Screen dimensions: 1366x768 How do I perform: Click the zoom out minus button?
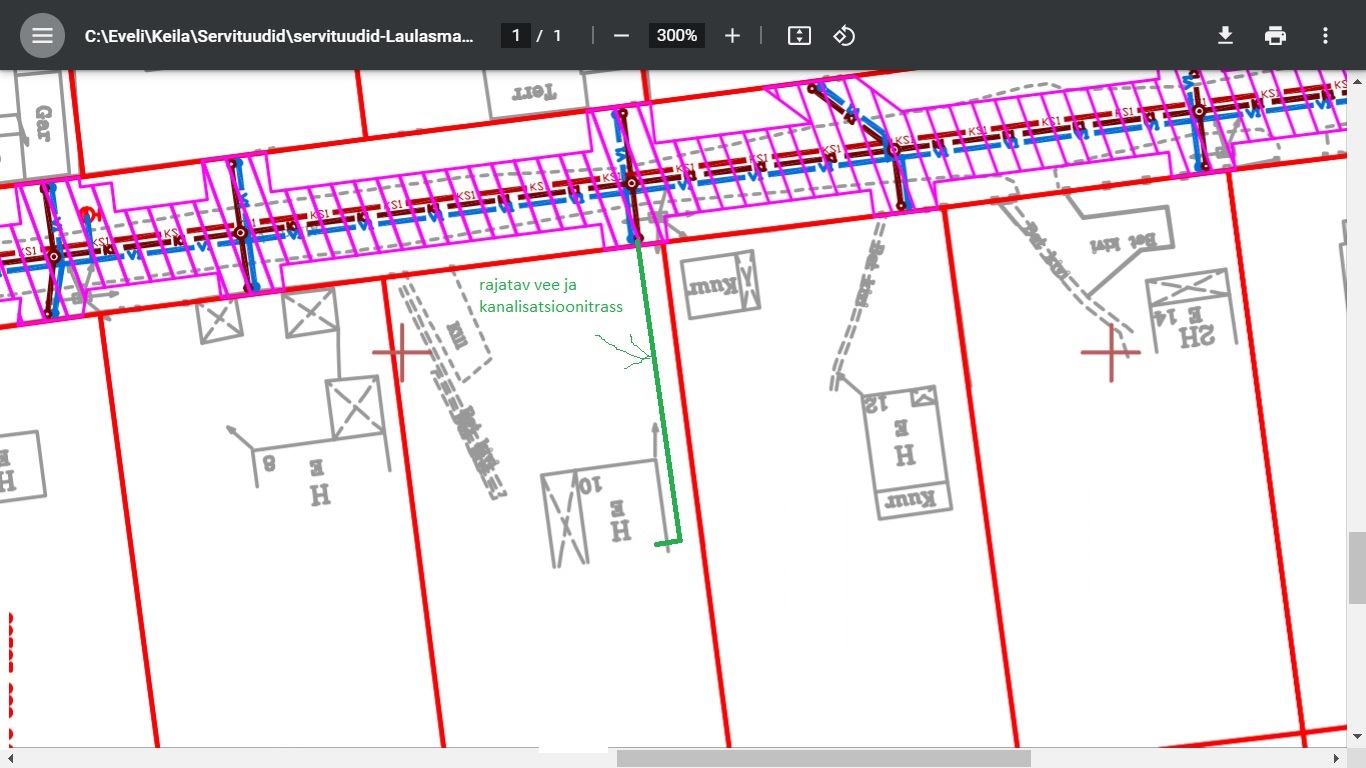pos(621,36)
